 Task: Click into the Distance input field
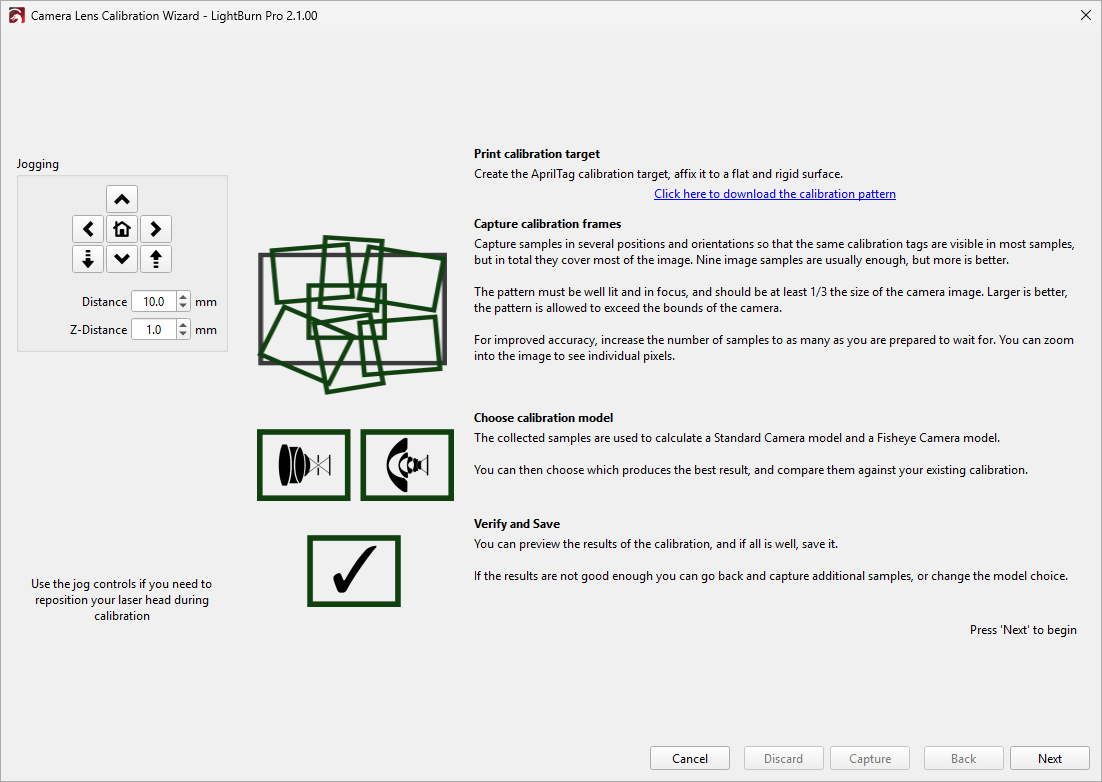(153, 301)
